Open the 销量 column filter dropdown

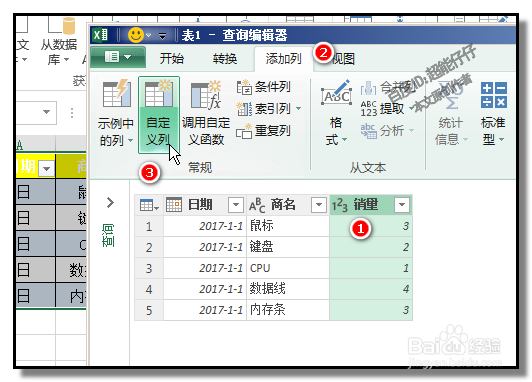(x=402, y=205)
